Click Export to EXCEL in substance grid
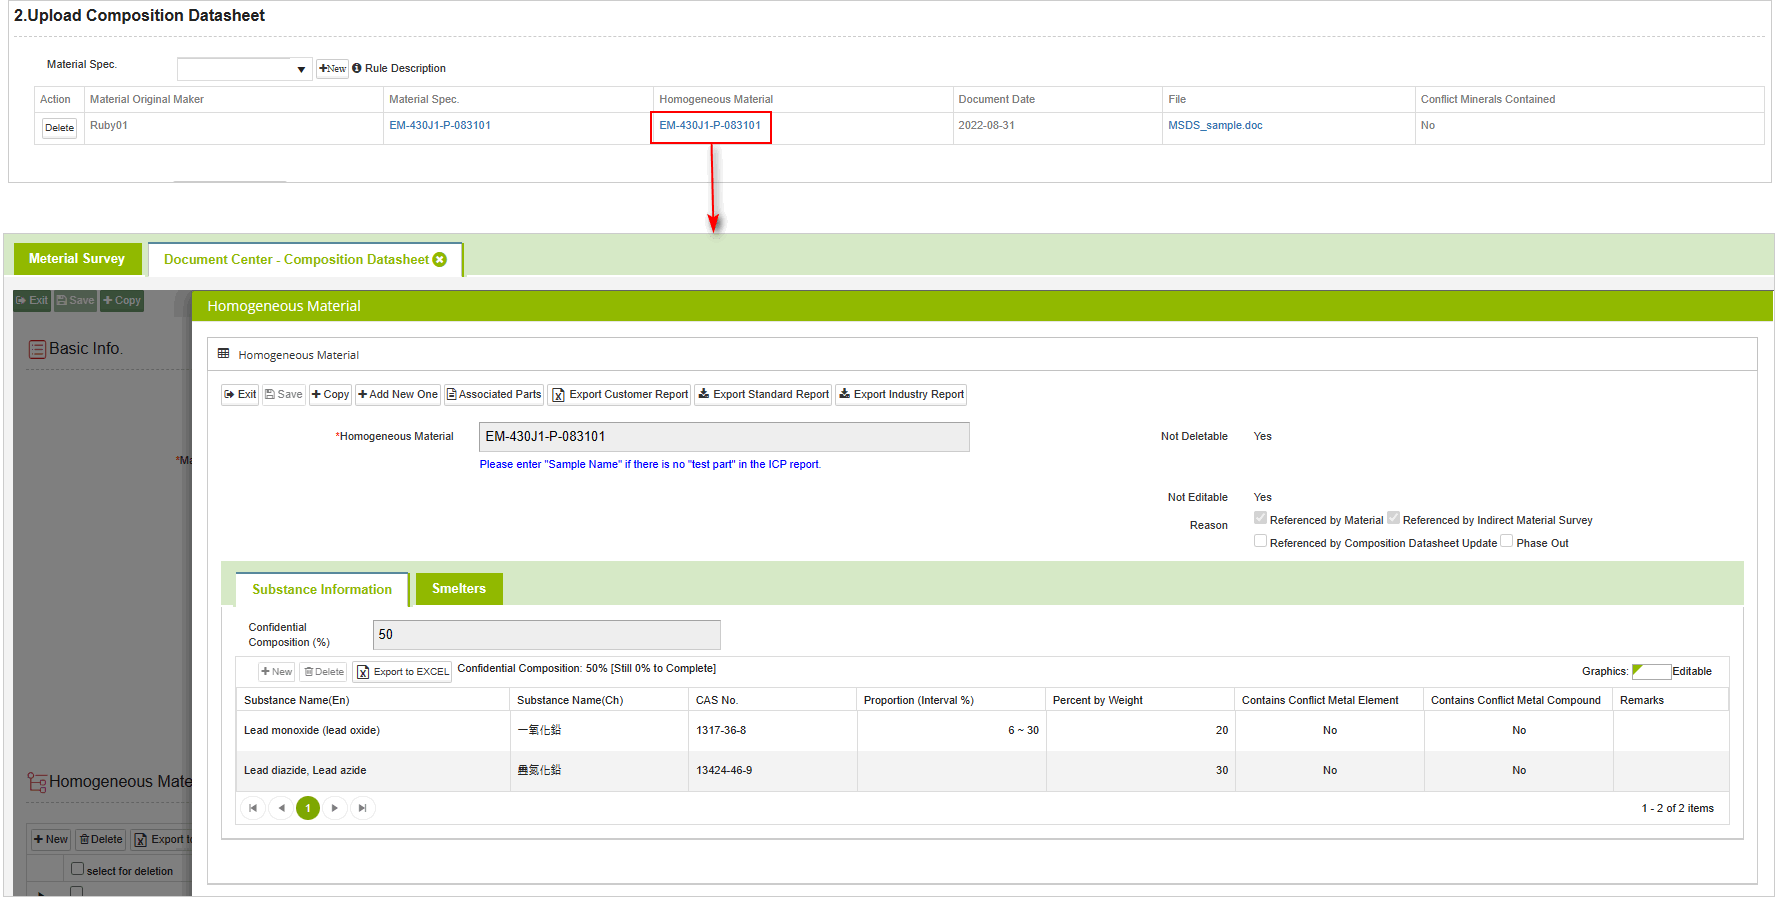 tap(402, 672)
